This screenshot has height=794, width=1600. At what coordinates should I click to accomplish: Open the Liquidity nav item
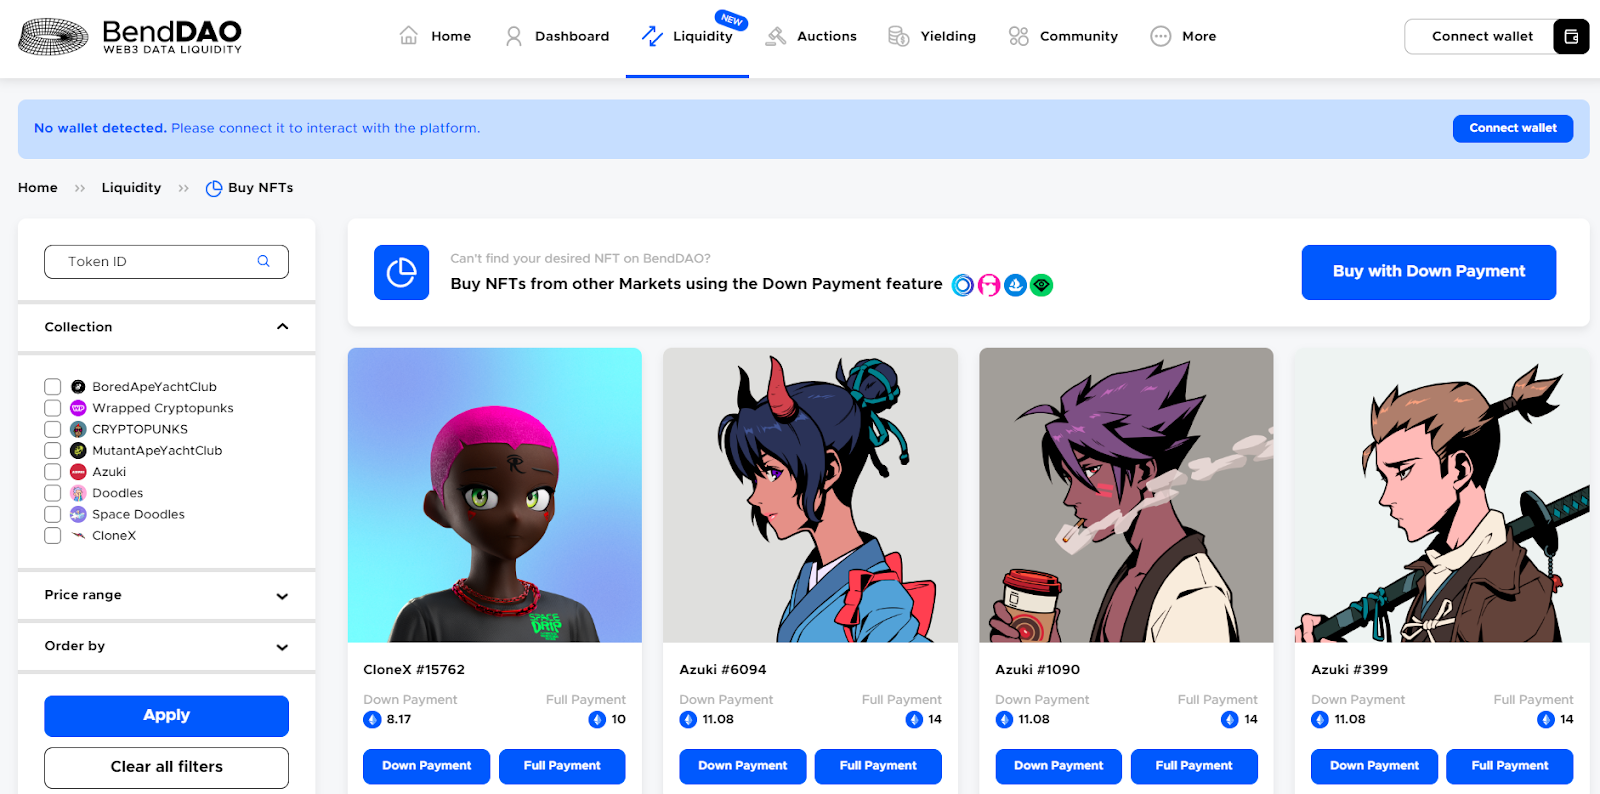pyautogui.click(x=688, y=36)
